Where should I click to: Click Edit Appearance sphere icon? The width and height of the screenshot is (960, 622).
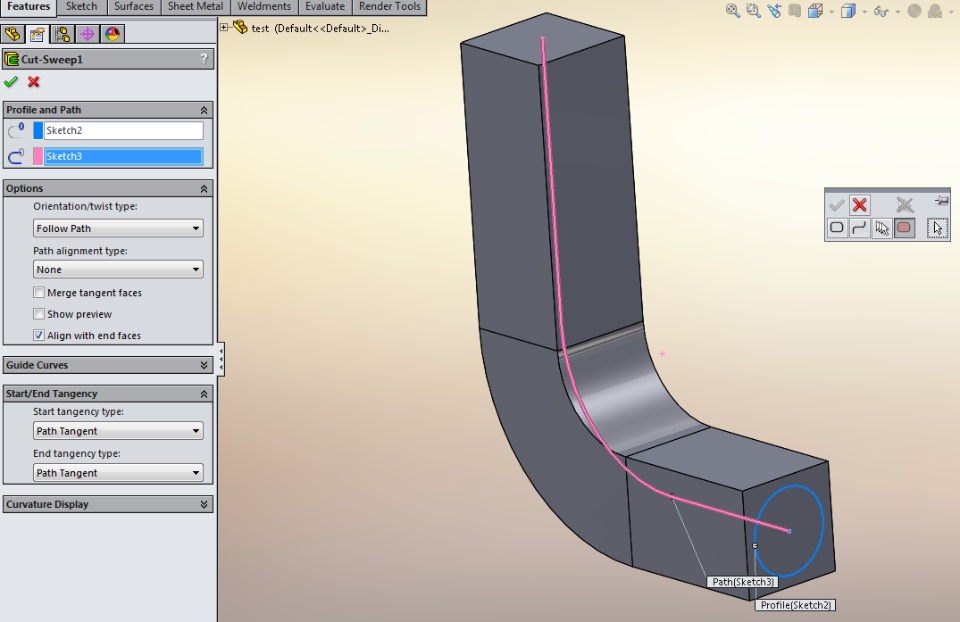[914, 10]
